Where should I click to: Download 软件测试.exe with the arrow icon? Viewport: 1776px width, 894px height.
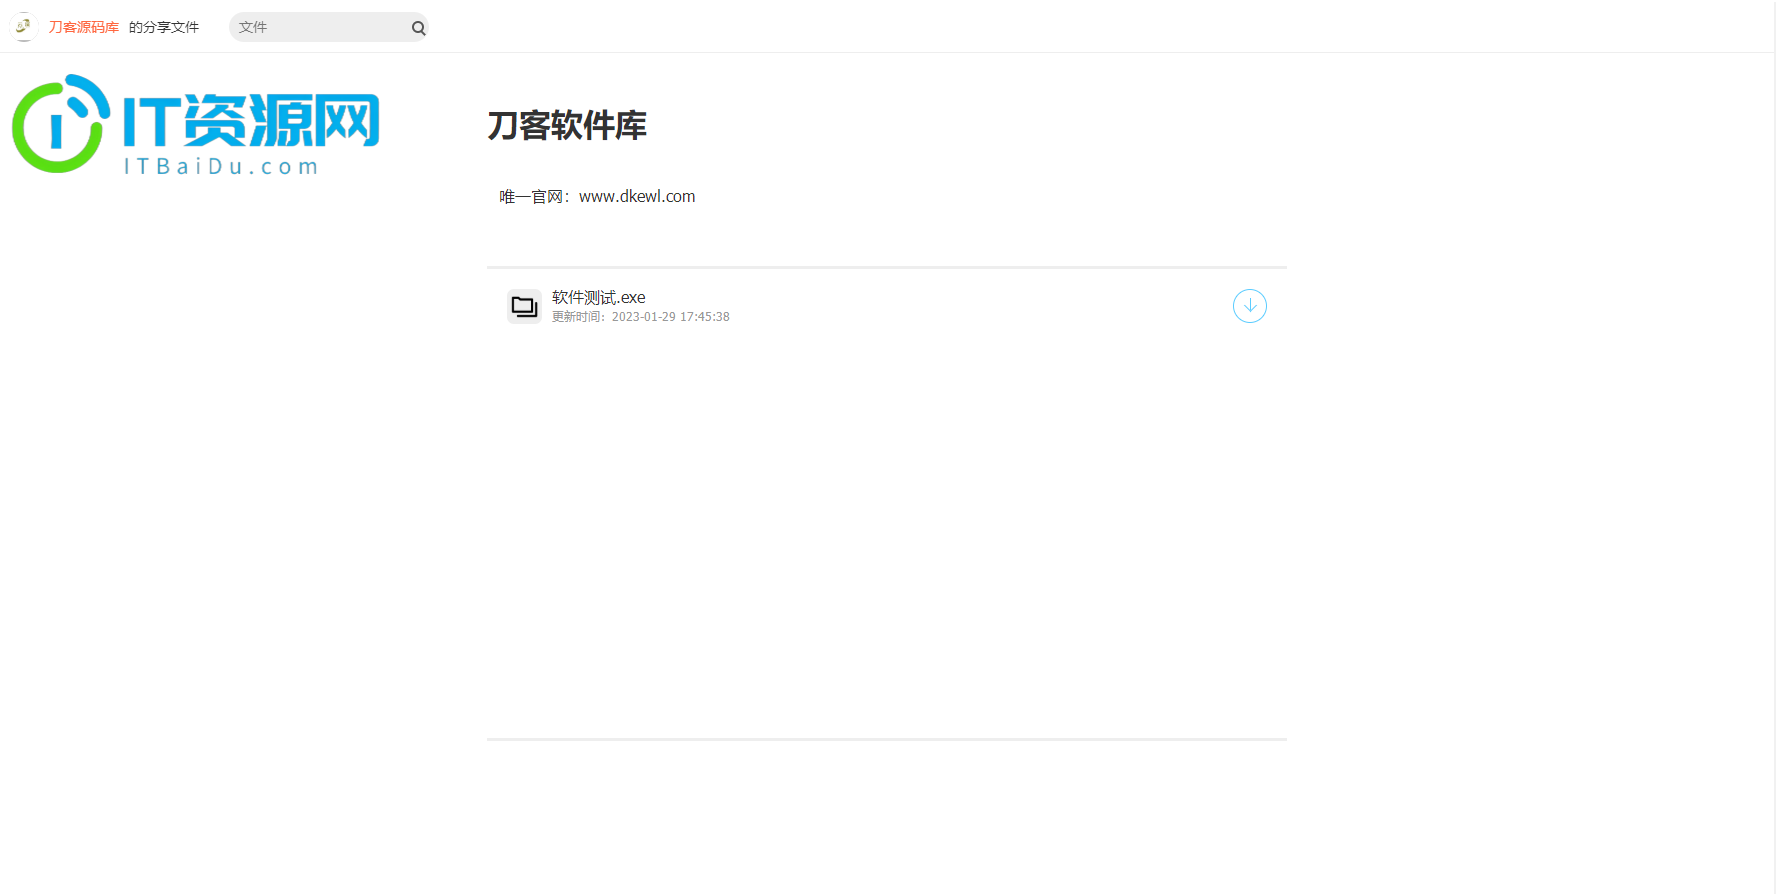(1250, 306)
